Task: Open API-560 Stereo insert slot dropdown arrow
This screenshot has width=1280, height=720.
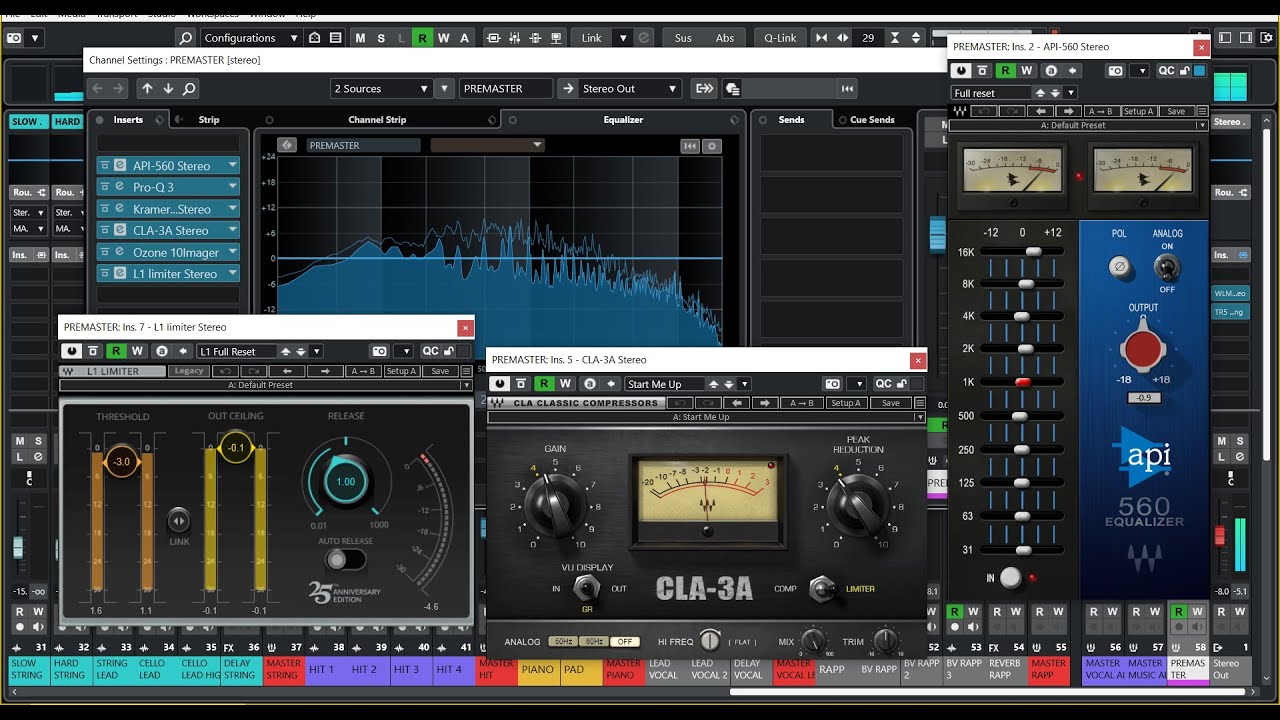Action: (x=232, y=165)
